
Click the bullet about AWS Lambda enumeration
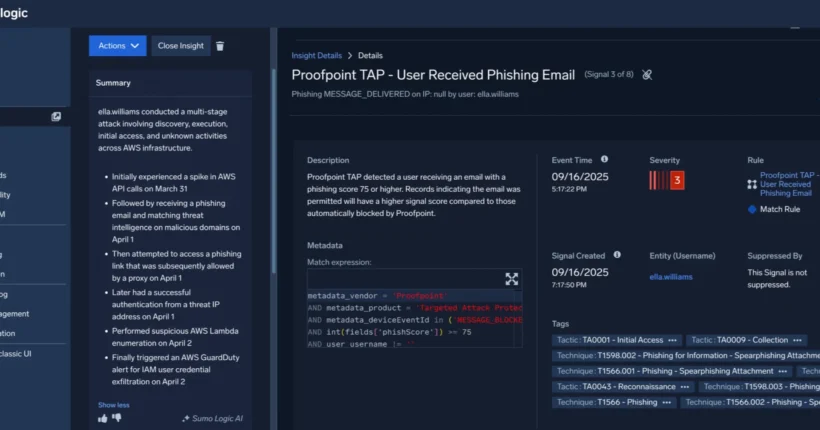tap(175, 337)
